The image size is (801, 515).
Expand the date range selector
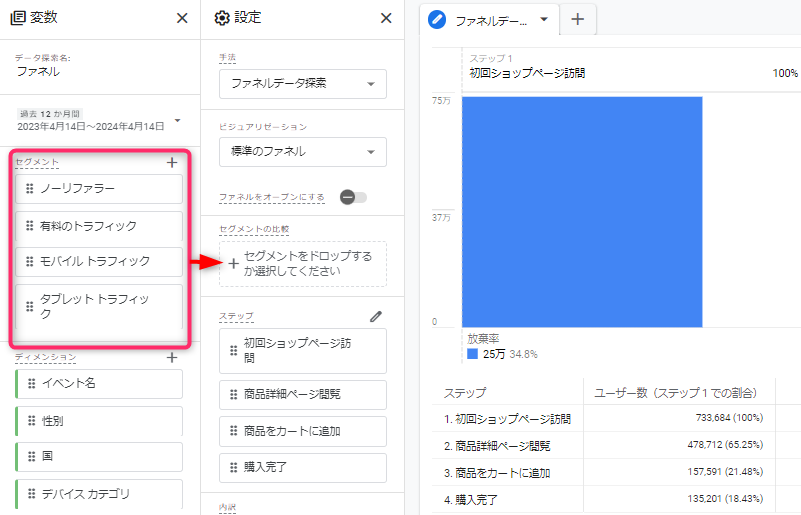coord(178,121)
